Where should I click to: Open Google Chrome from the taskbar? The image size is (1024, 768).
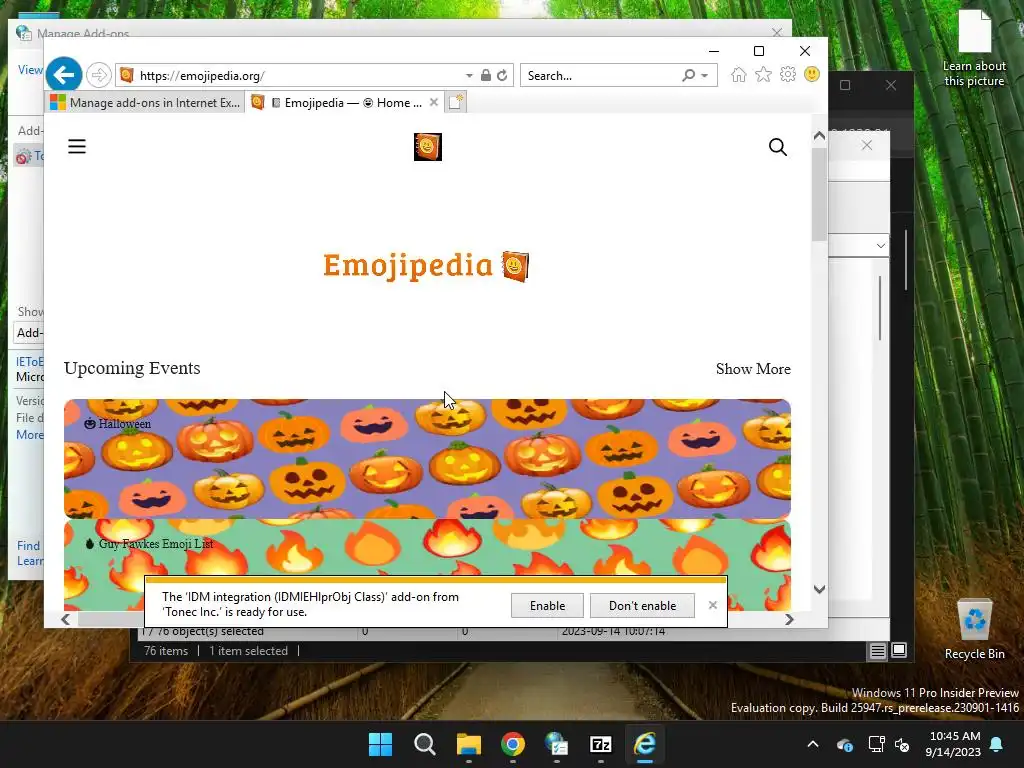513,744
